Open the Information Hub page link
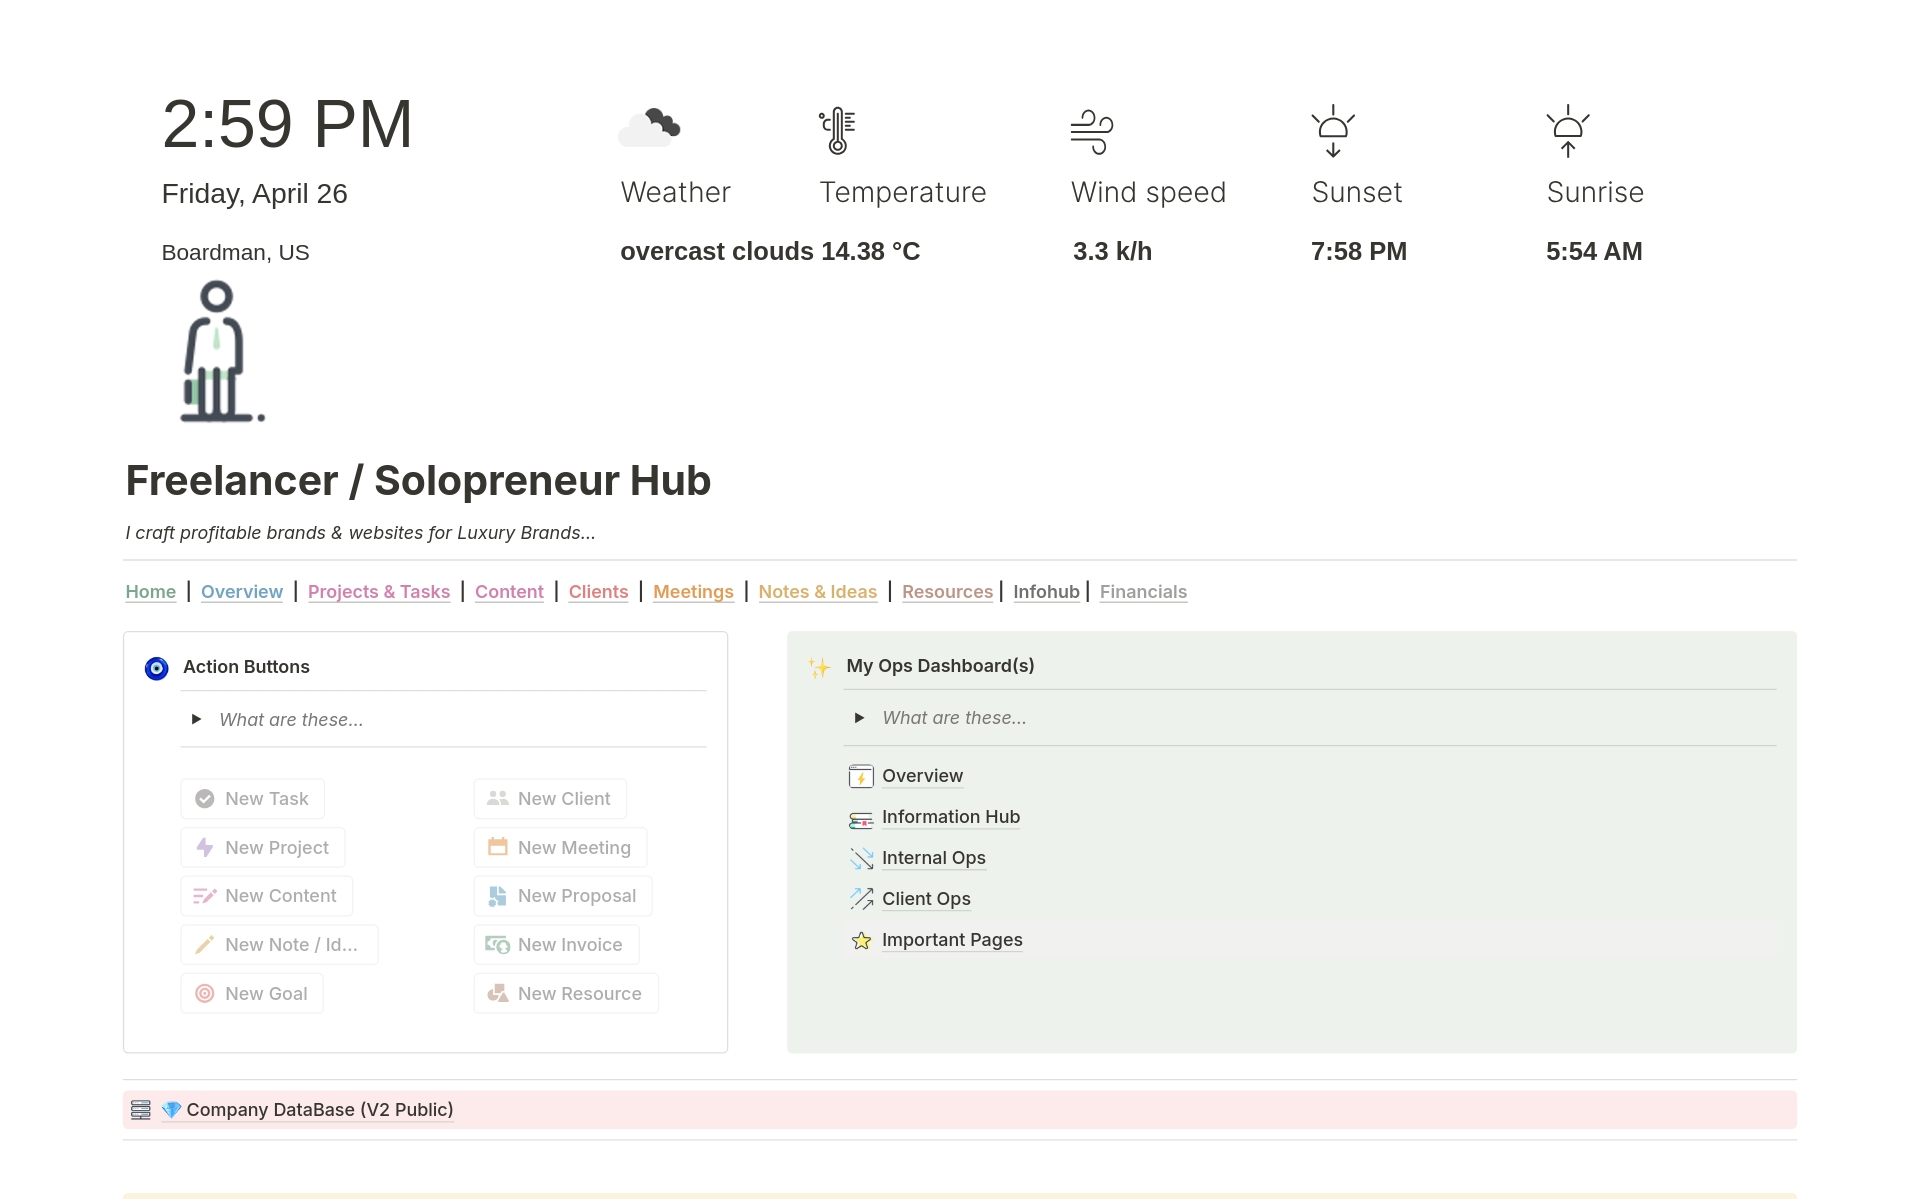Viewport: 1920px width, 1199px height. 950,817
